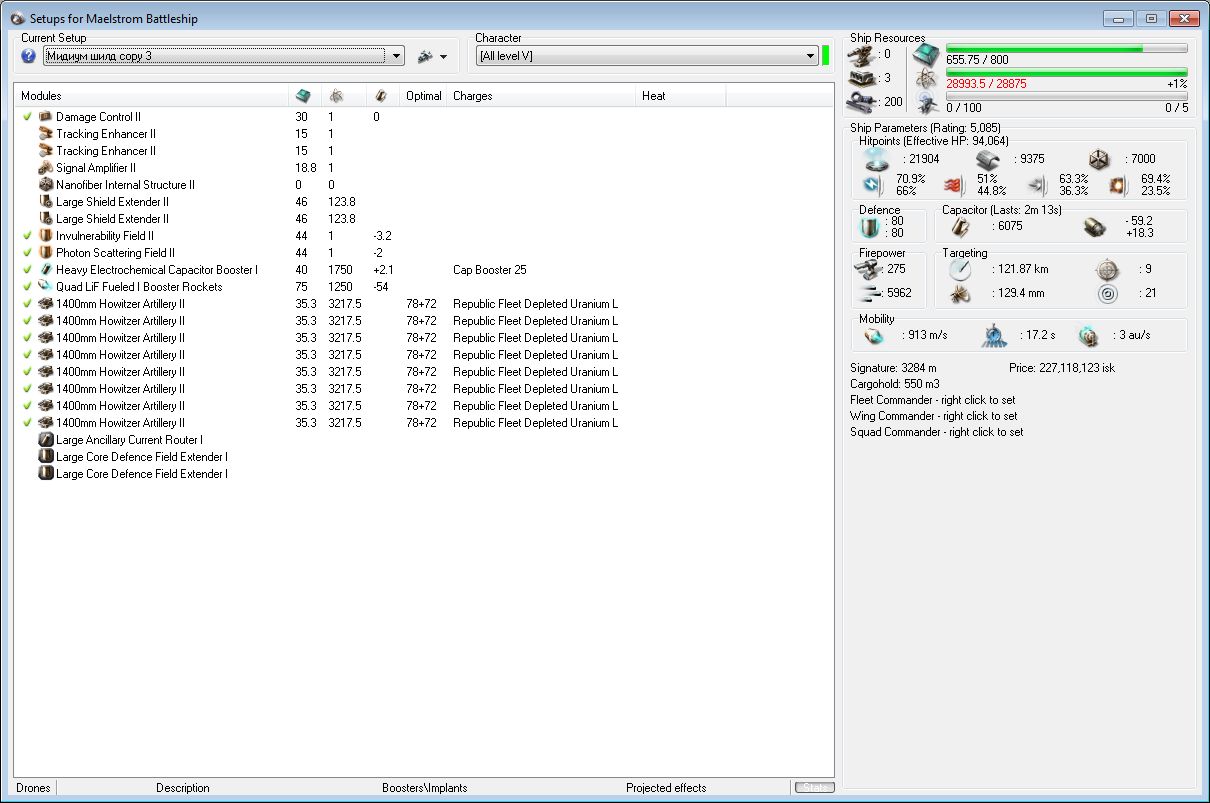1210x803 pixels.
Task: Toggle the checkmark for Photon Scattering Field II
Action: (x=28, y=253)
